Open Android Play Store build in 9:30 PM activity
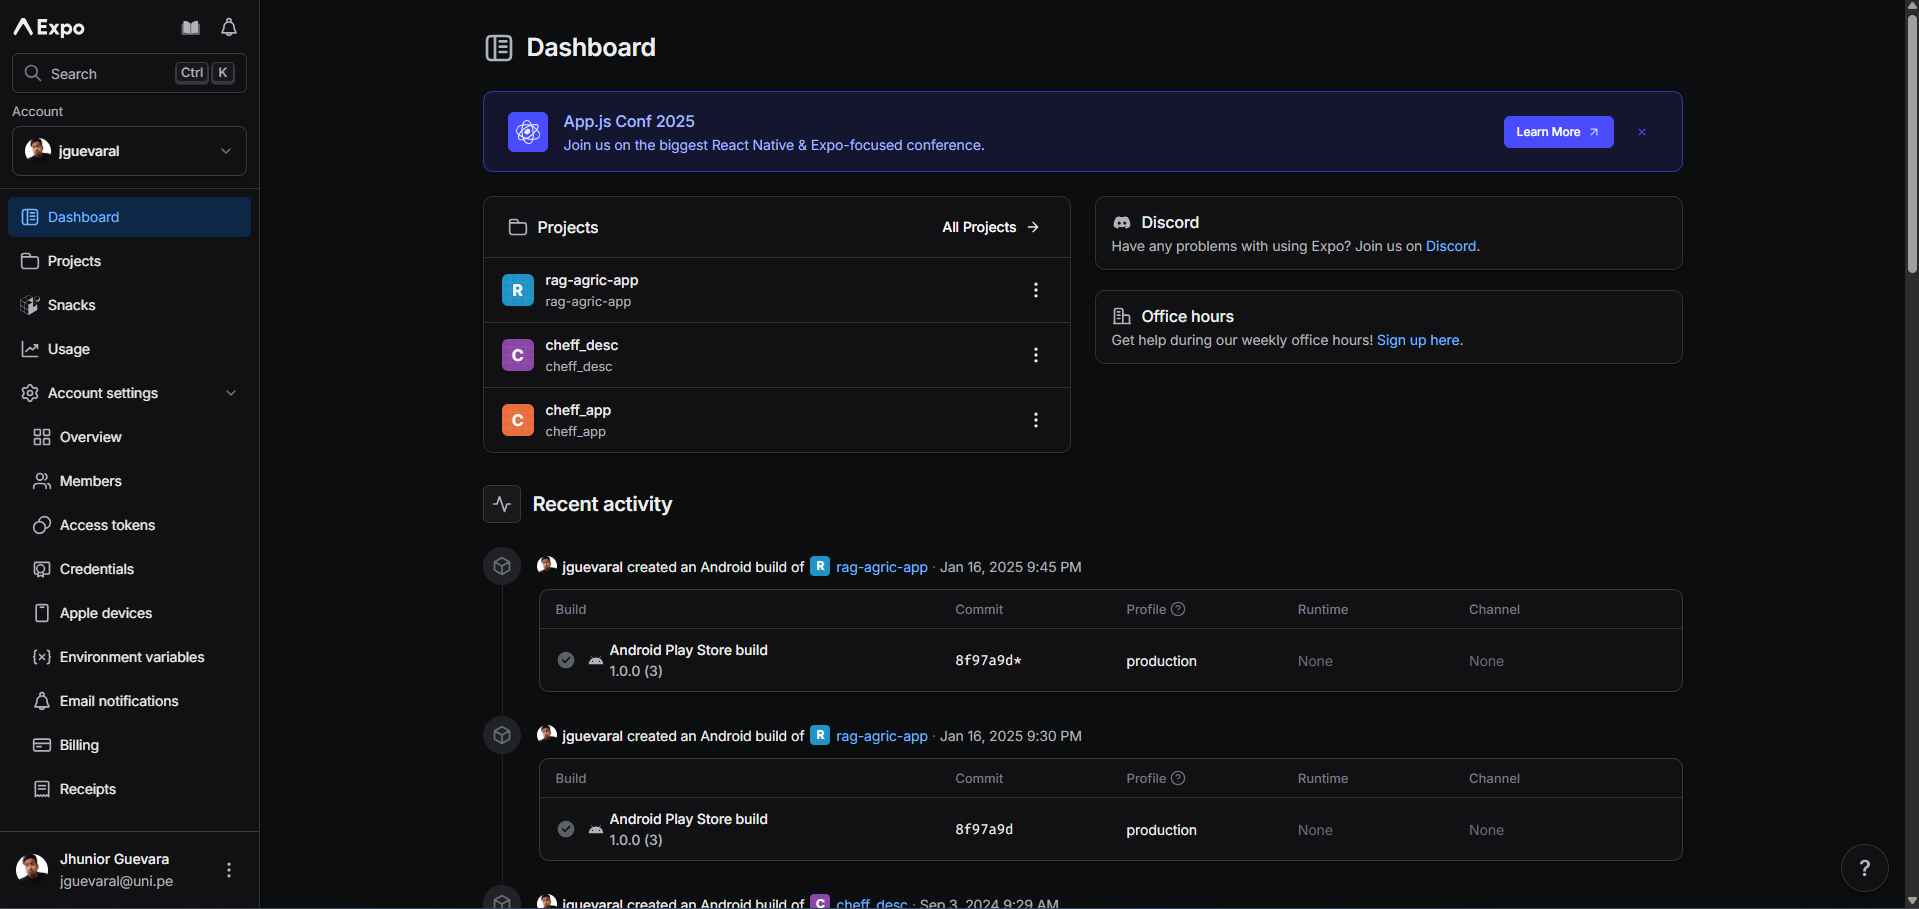 (1110, 829)
